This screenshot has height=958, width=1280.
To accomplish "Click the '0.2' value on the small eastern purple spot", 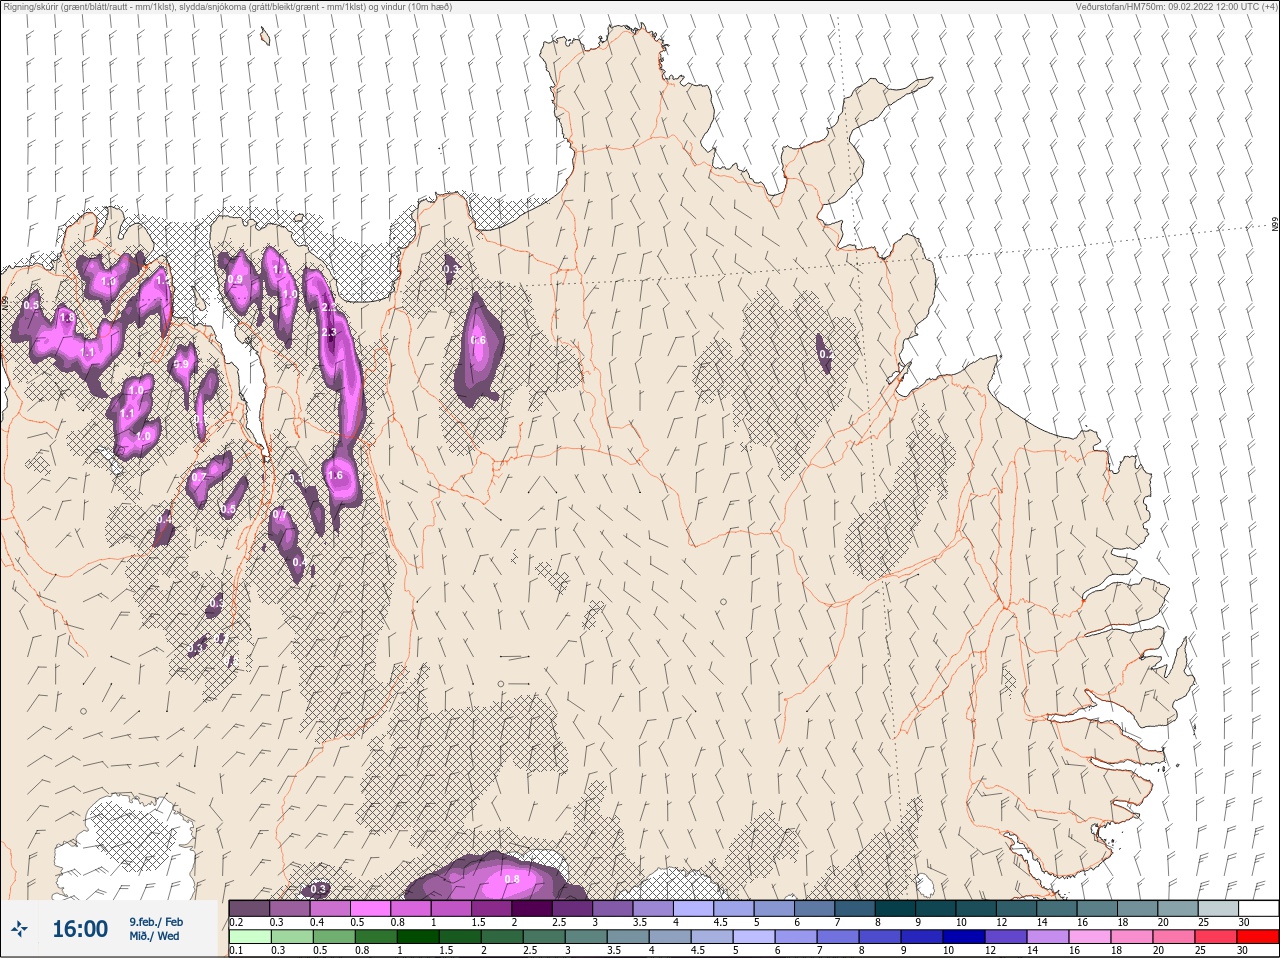I will point(825,354).
